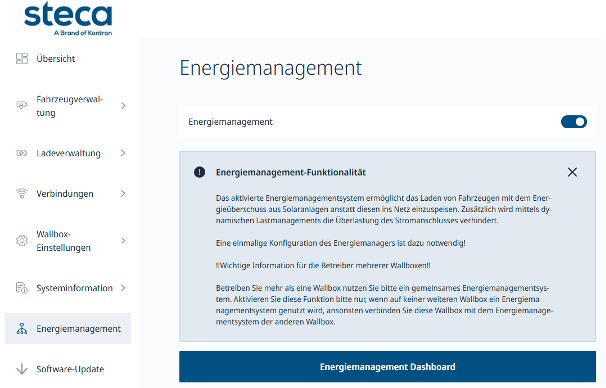Click the Fahrzeugverwaltung car icon

22,105
